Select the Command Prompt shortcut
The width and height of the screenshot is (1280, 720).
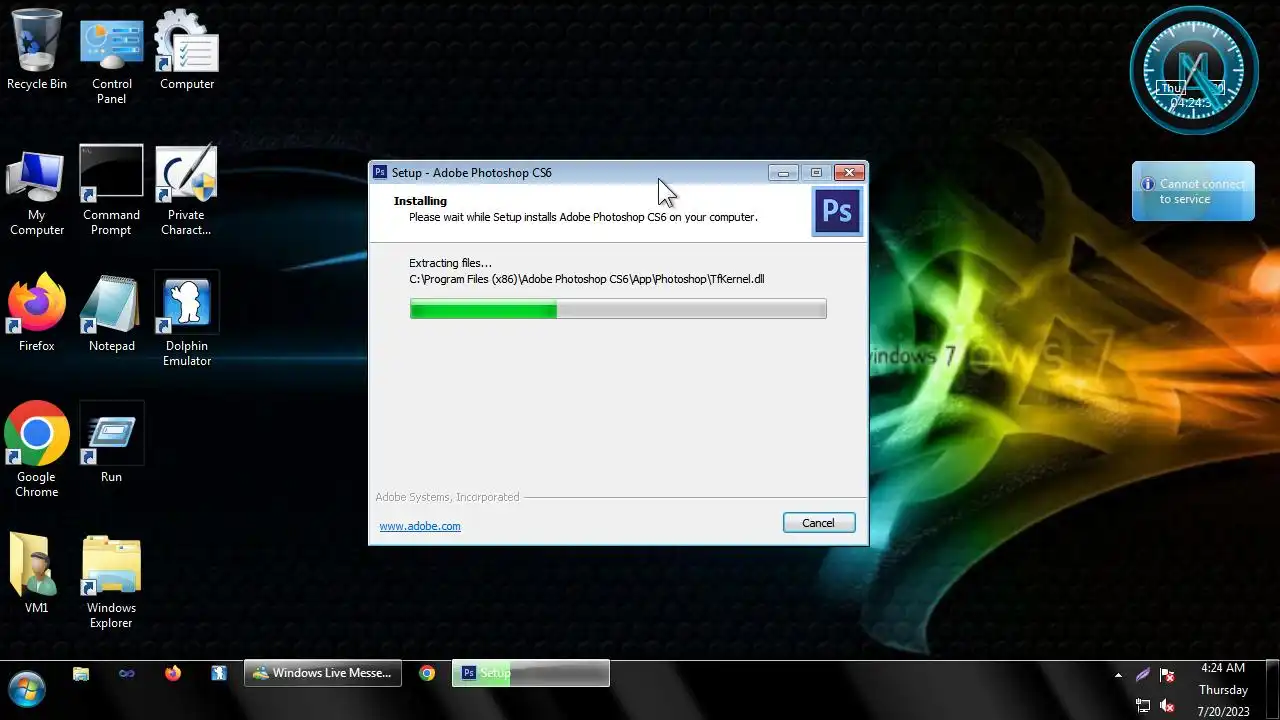pos(112,192)
